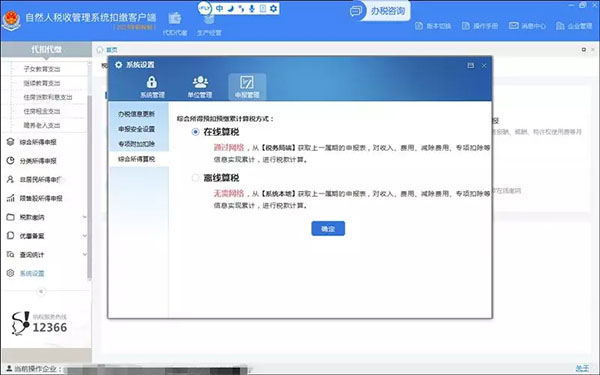
Task: Select 申报管理 icon tab
Action: [x=247, y=87]
